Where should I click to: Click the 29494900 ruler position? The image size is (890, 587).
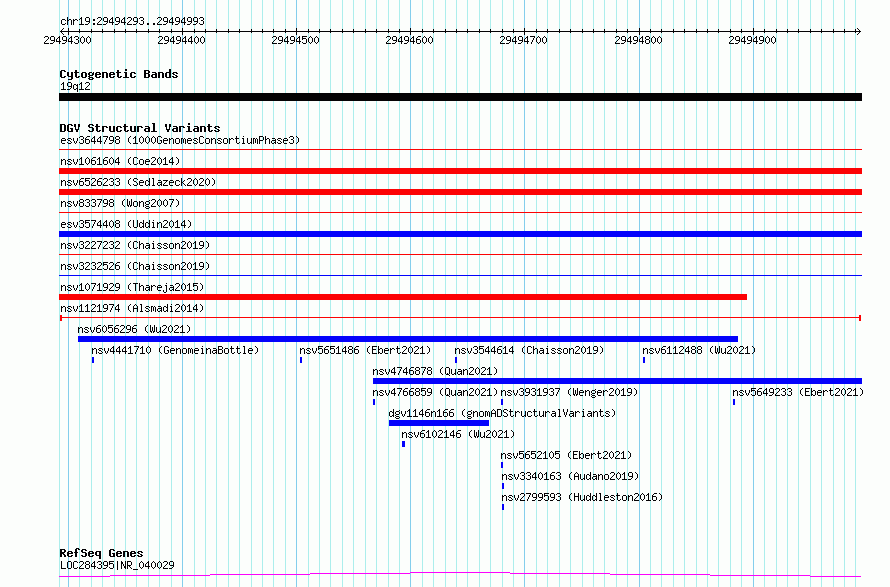(752, 40)
